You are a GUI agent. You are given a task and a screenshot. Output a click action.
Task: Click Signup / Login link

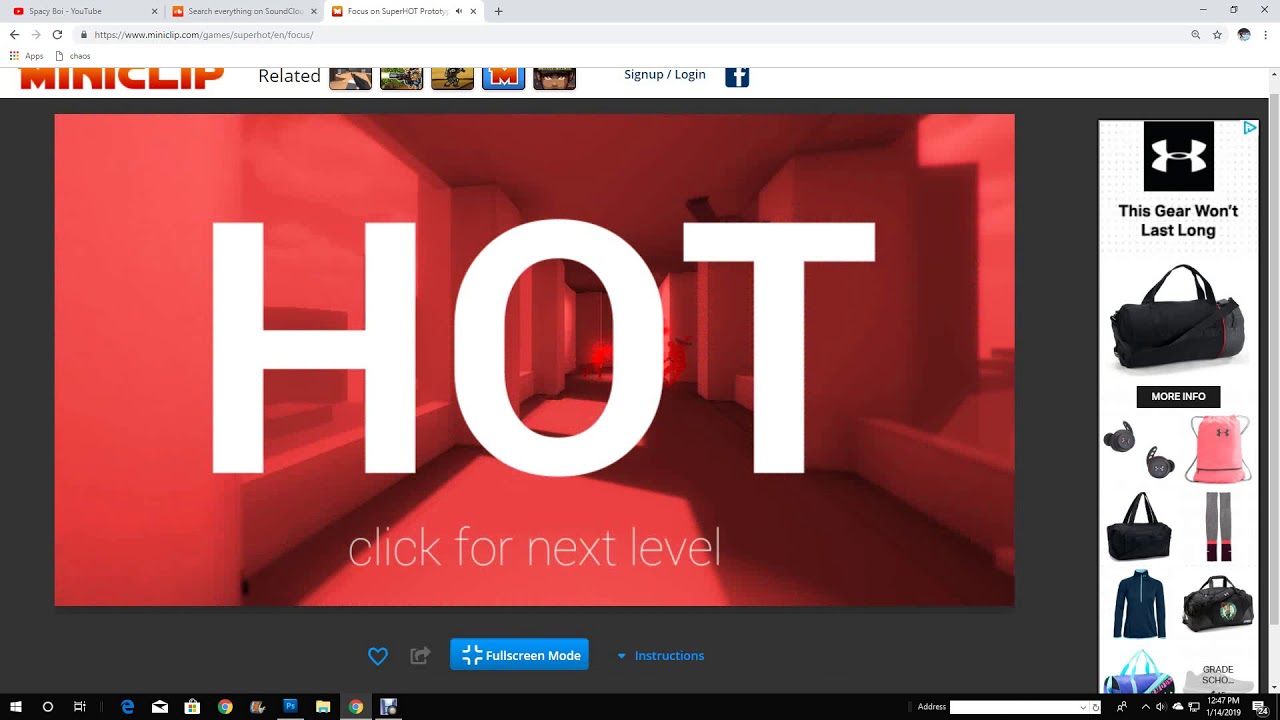pyautogui.click(x=665, y=74)
